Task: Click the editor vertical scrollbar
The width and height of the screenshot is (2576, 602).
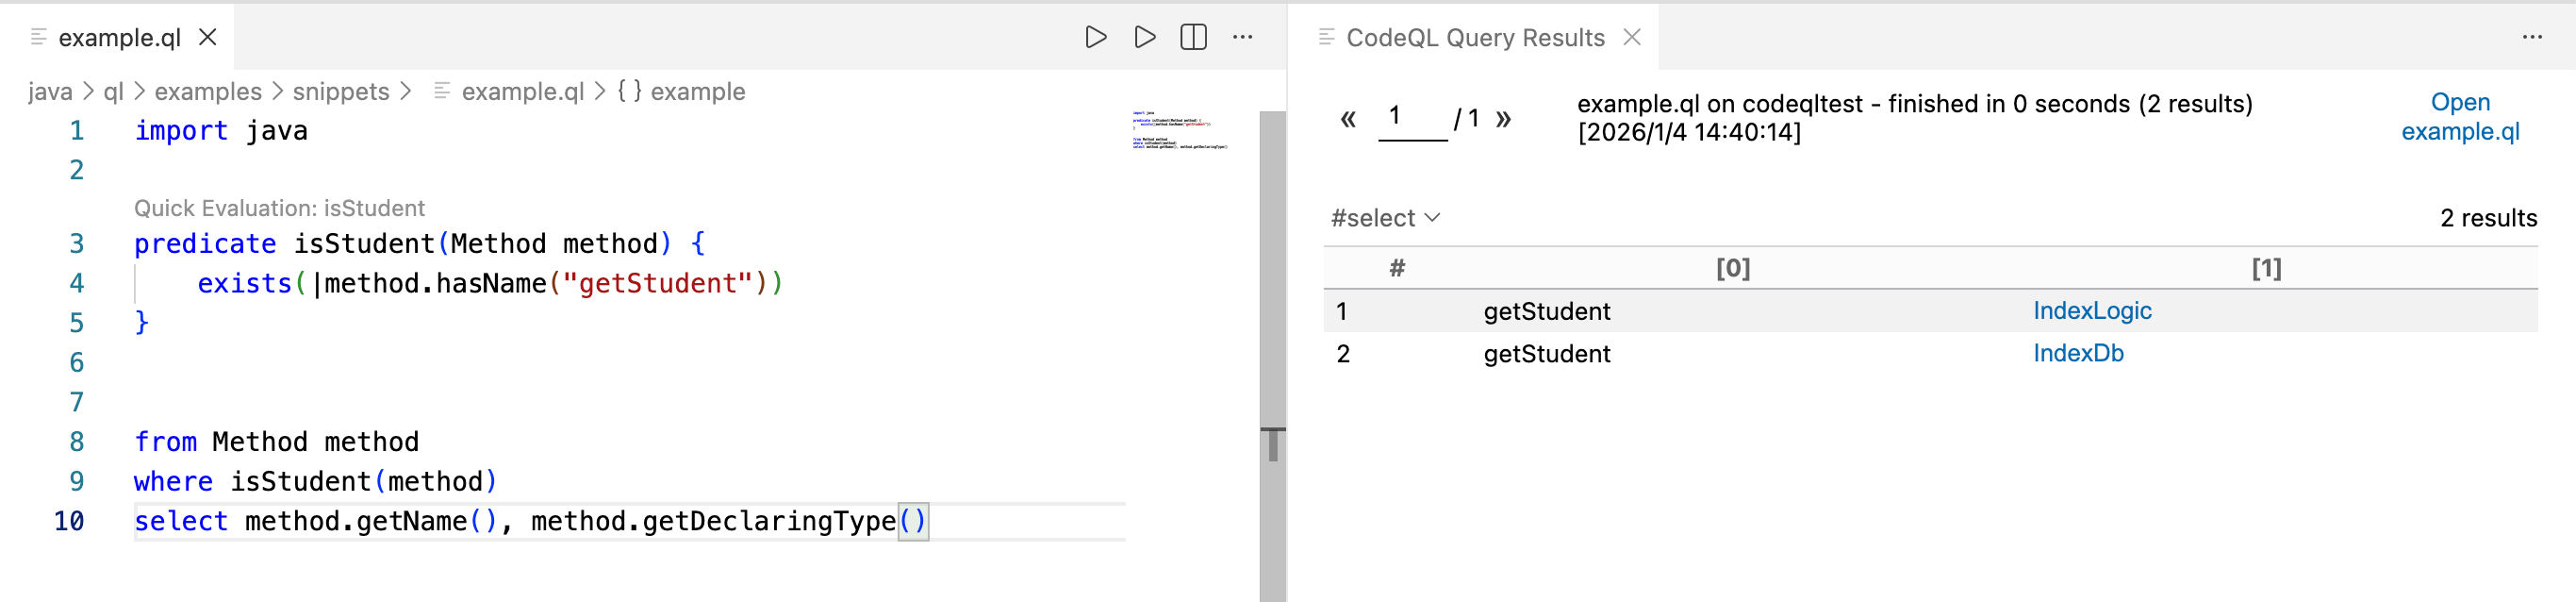Action: [x=1272, y=300]
